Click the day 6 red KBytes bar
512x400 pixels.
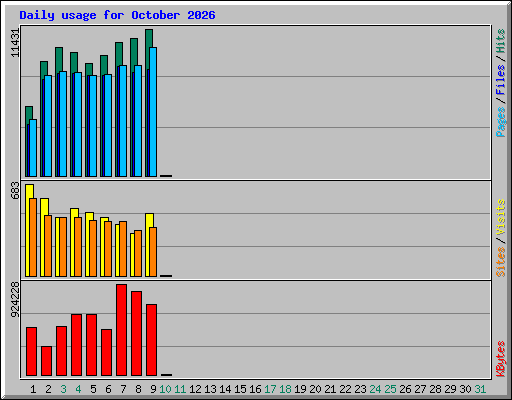click(x=106, y=353)
